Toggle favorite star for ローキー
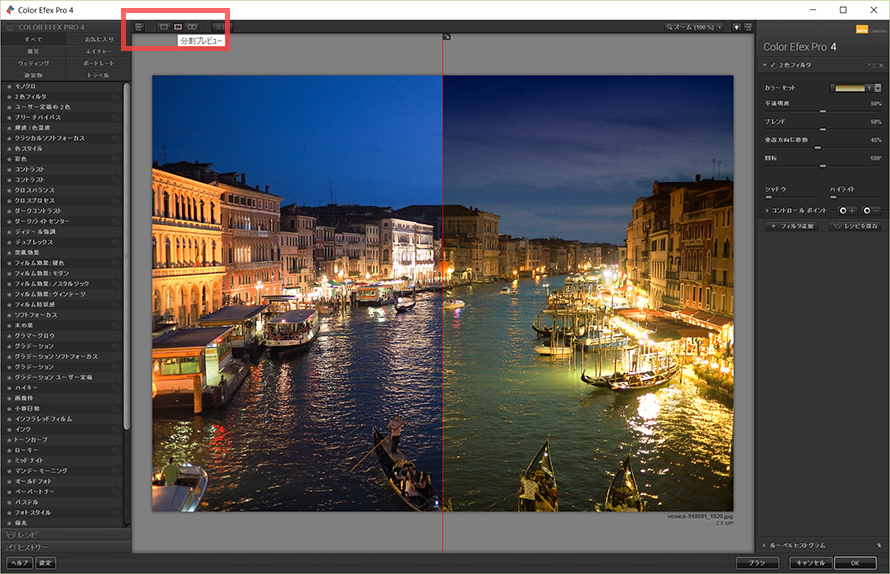Viewport: 890px width, 574px height. [x=9, y=450]
